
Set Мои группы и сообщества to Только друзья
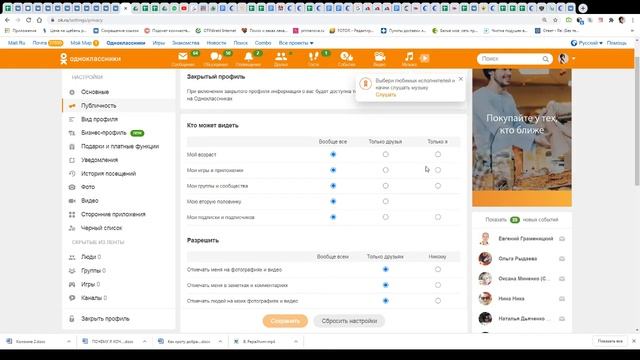point(385,186)
